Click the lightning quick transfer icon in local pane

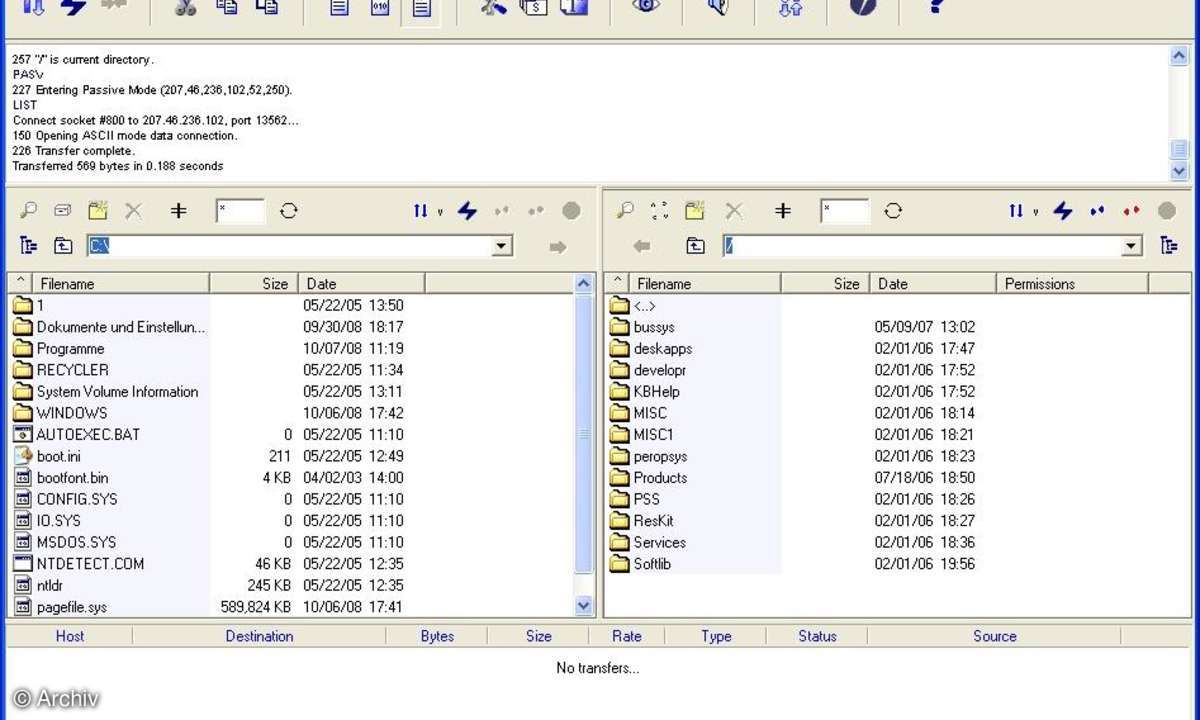point(467,211)
